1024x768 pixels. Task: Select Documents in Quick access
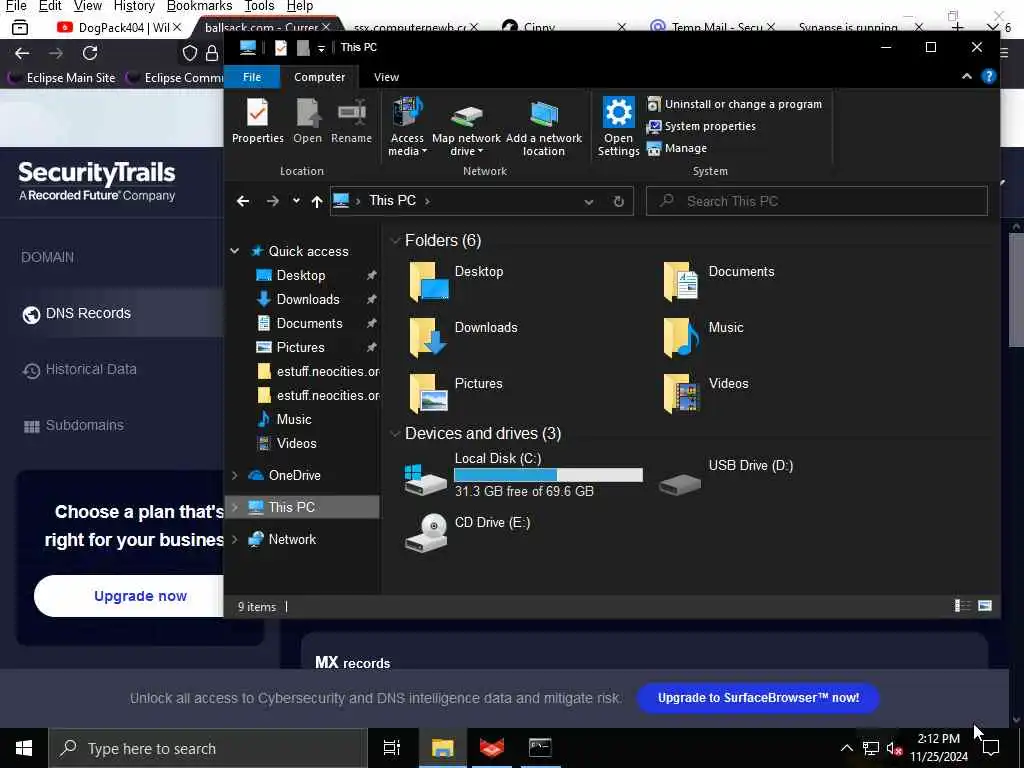click(x=309, y=323)
